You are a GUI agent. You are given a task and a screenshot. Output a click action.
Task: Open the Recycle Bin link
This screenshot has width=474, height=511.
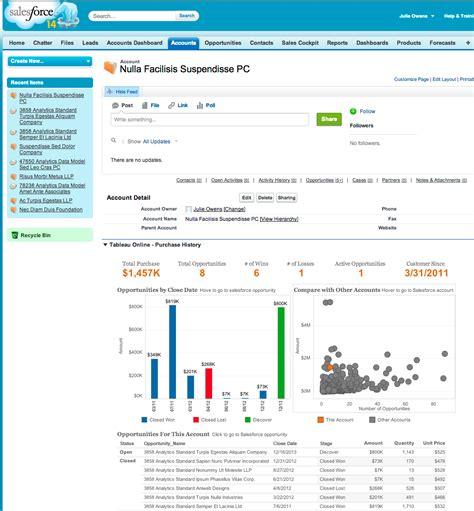coord(36,235)
